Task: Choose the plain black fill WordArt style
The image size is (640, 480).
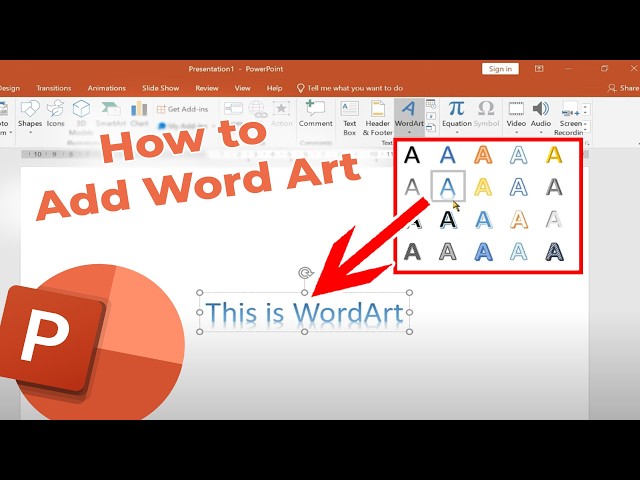Action: tap(412, 155)
